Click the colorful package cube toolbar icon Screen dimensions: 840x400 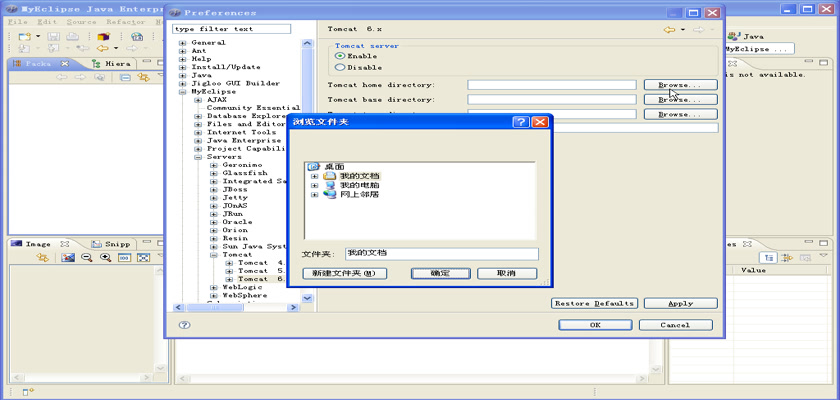coord(103,36)
